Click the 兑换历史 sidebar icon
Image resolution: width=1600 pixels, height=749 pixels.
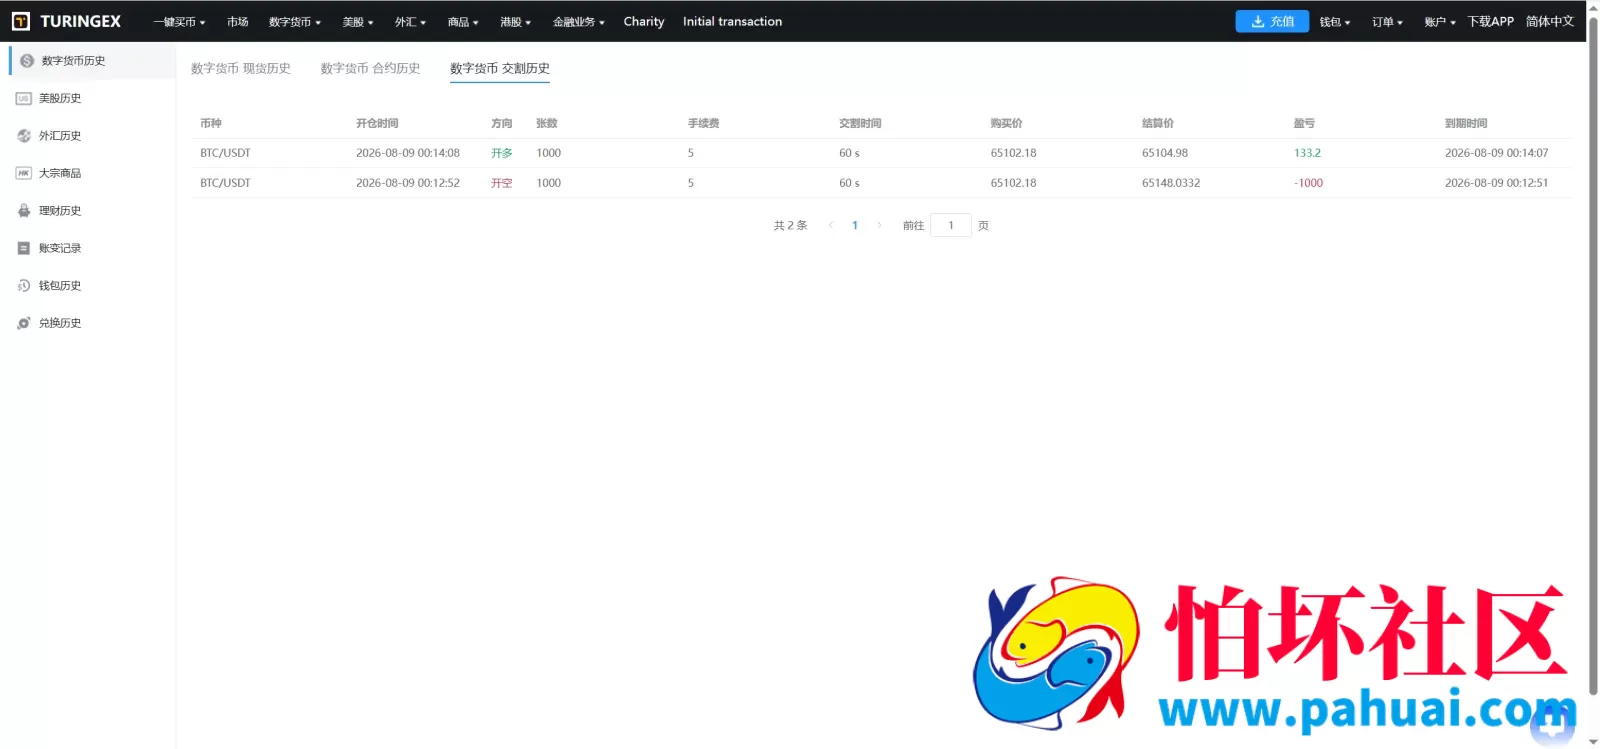(24, 323)
